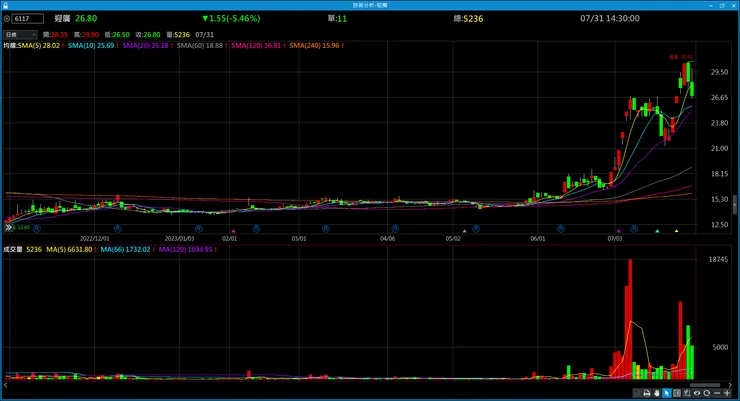The width and height of the screenshot is (740, 401).
Task: Click the SMA(10) 25.69 indicator label
Action: tap(91, 46)
